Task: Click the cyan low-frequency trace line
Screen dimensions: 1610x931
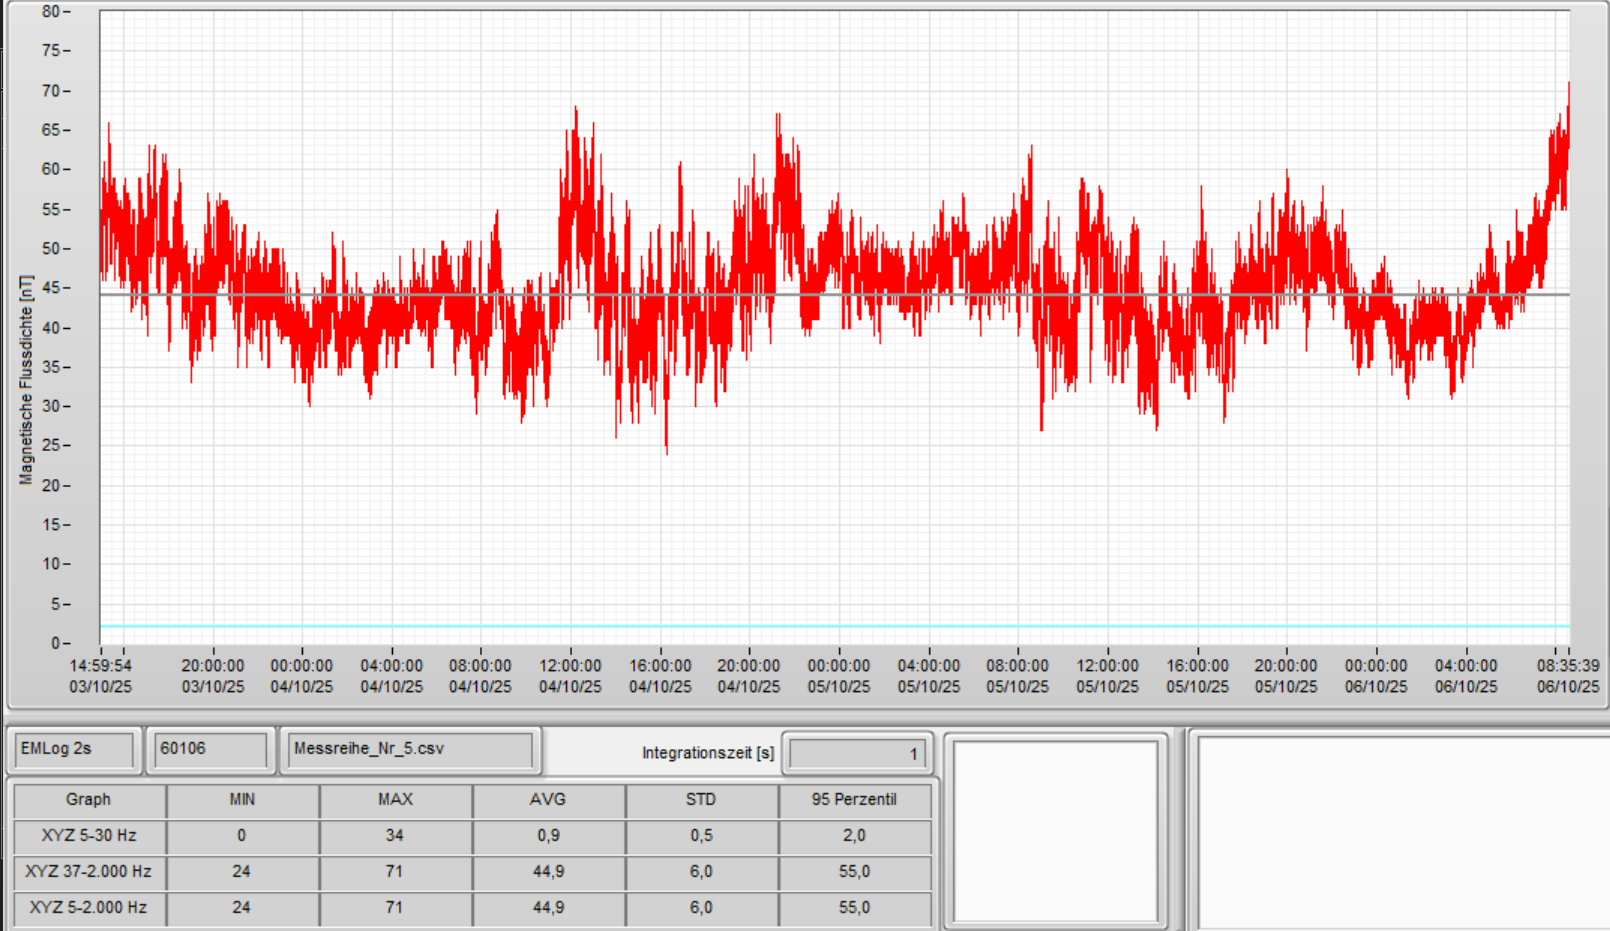Action: [800, 627]
